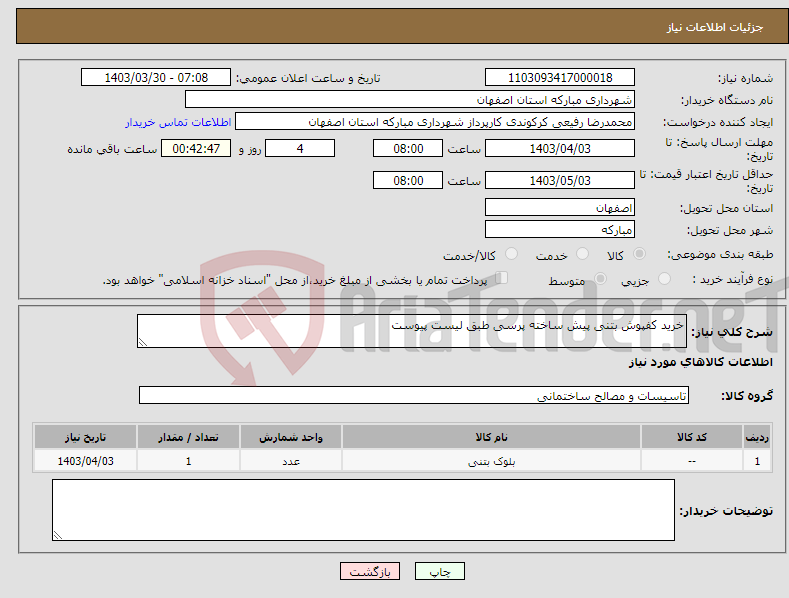Click the remaining days field showing 4
The width and height of the screenshot is (789, 598).
[300, 148]
